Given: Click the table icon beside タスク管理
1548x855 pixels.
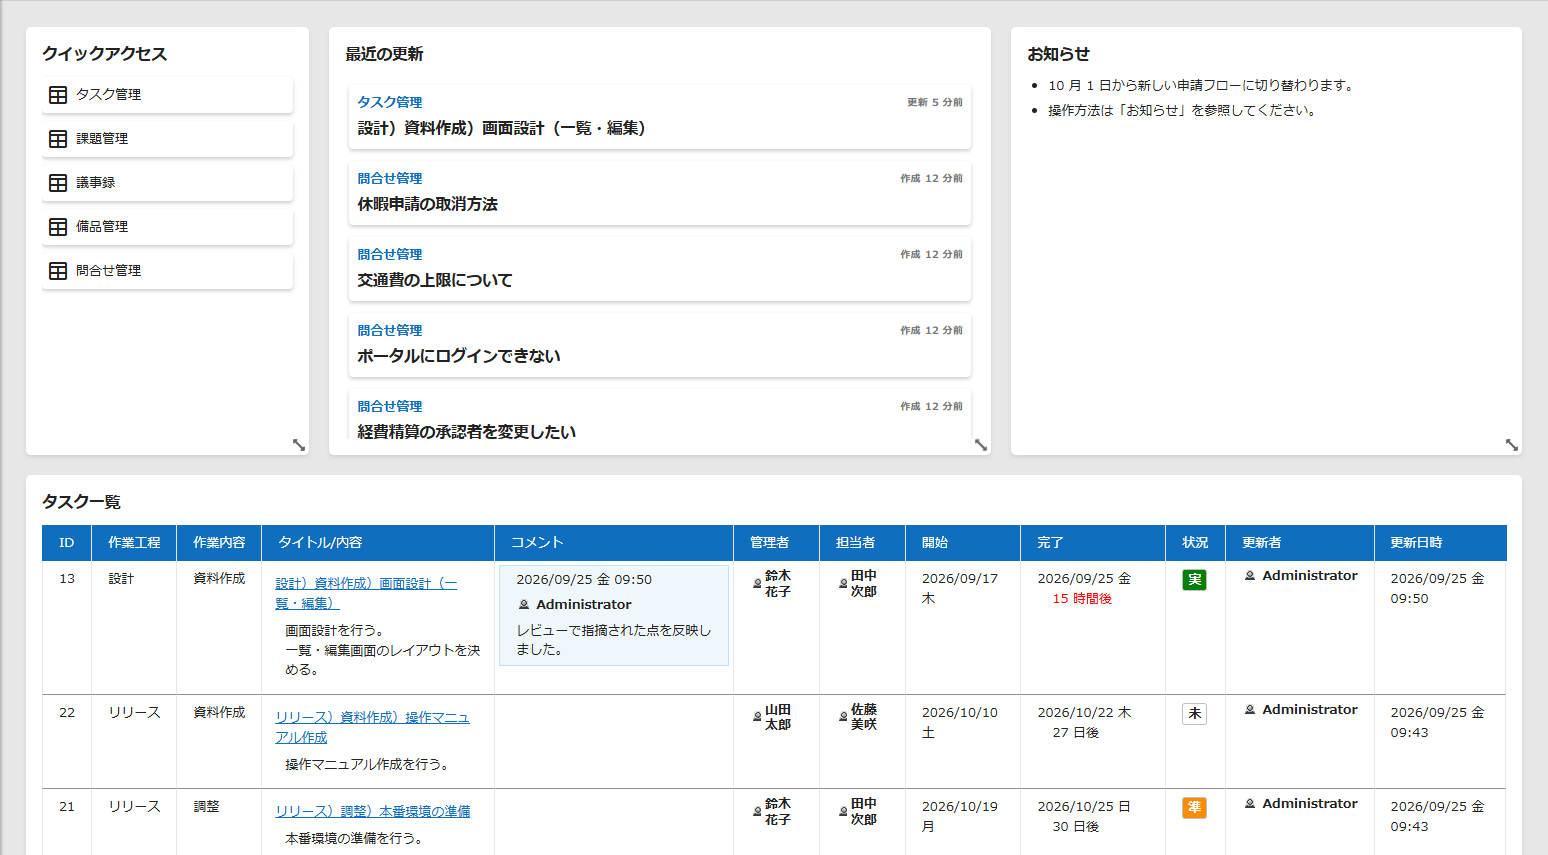Looking at the screenshot, I should (58, 95).
